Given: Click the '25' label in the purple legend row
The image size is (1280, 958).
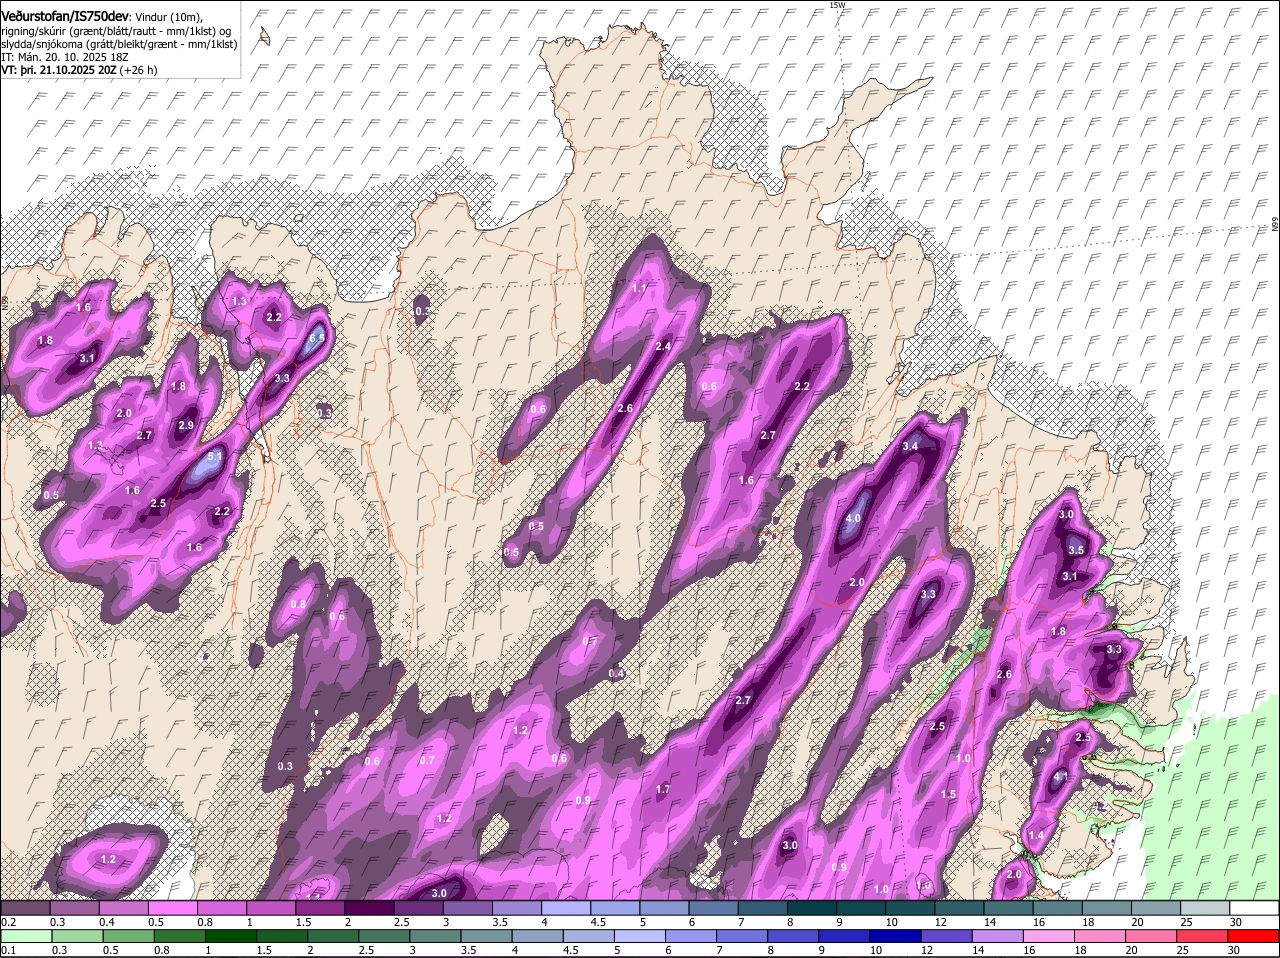Looking at the screenshot, I should pyautogui.click(x=1187, y=922).
